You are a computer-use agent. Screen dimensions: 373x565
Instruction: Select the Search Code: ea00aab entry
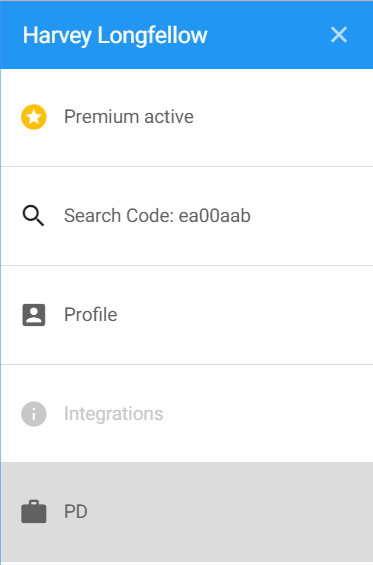(187, 216)
